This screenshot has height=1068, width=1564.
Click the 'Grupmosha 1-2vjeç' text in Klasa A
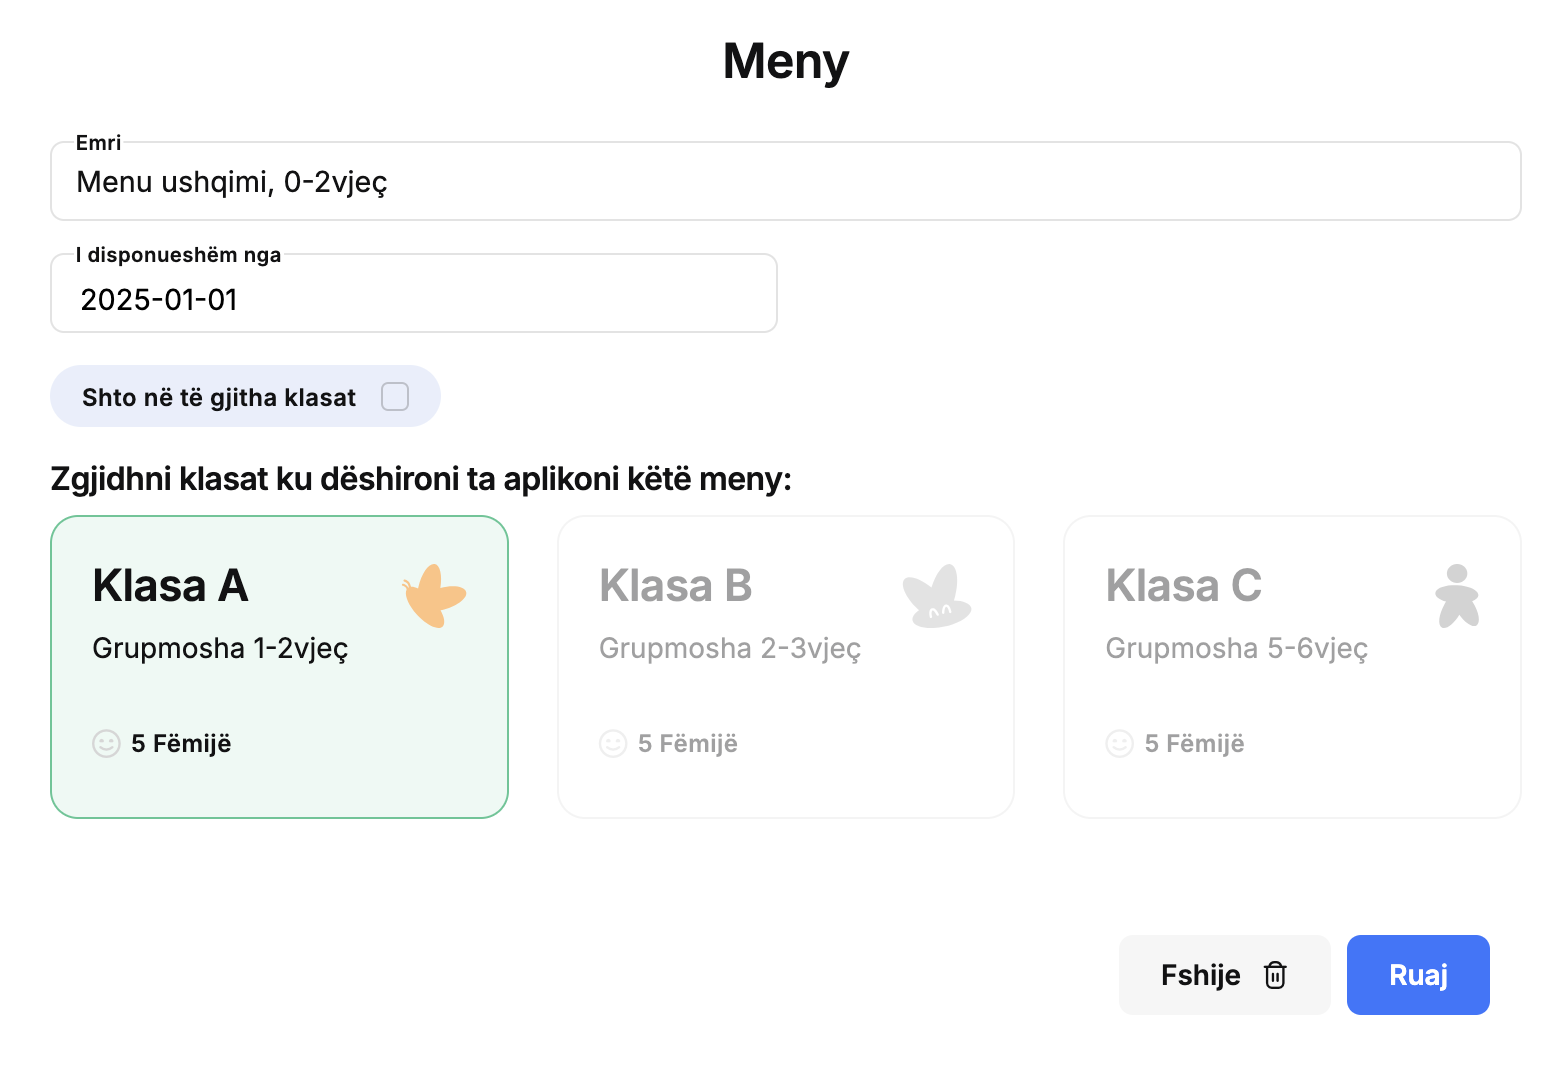pyautogui.click(x=220, y=649)
